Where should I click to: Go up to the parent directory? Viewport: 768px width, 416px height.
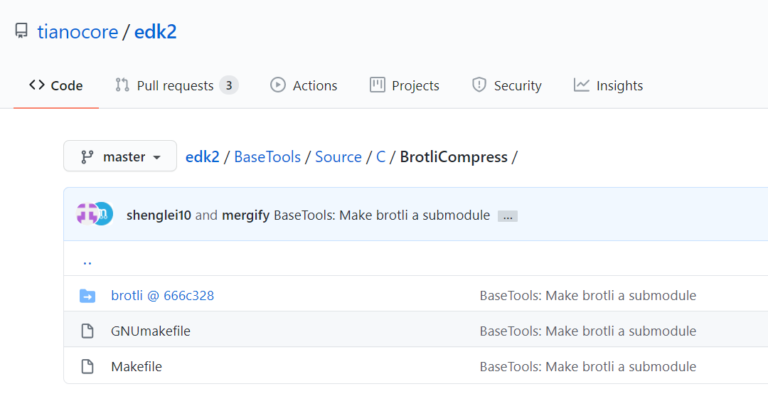tap(87, 260)
